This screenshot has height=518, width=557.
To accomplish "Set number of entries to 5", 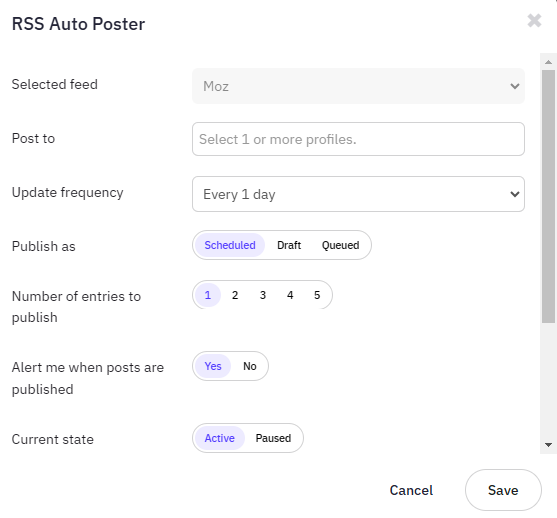I will click(317, 295).
